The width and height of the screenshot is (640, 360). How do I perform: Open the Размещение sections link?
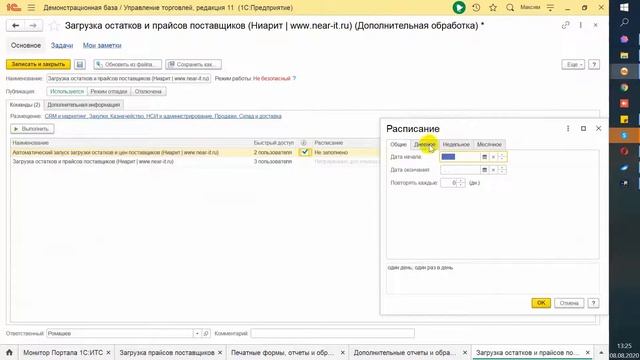[163, 116]
